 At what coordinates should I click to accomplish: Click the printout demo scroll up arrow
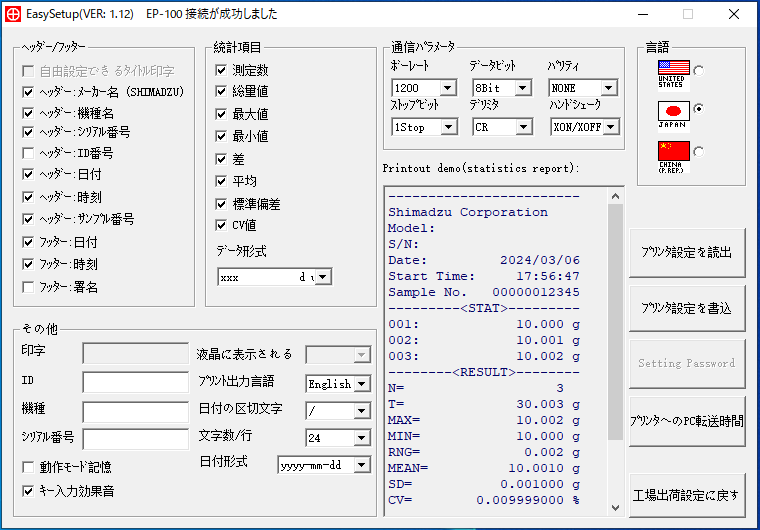pyautogui.click(x=616, y=196)
